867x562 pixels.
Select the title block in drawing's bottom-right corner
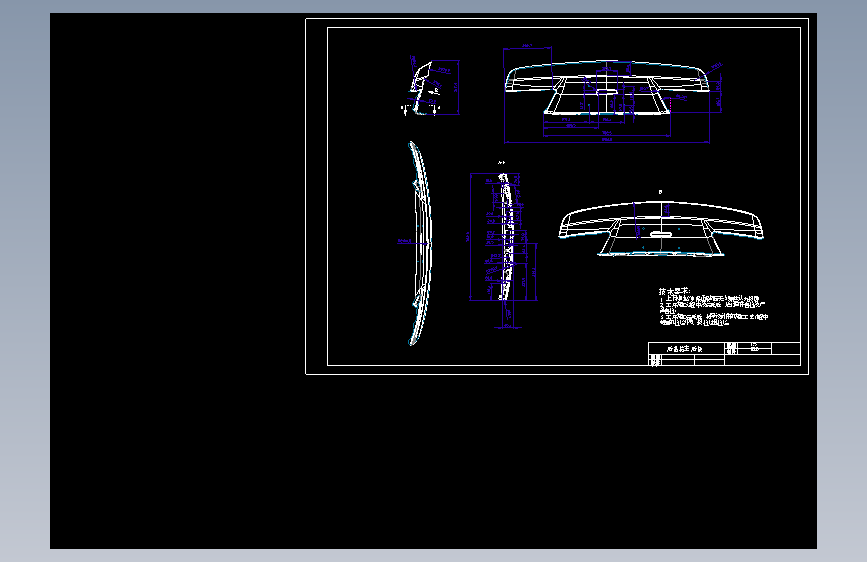[724, 354]
